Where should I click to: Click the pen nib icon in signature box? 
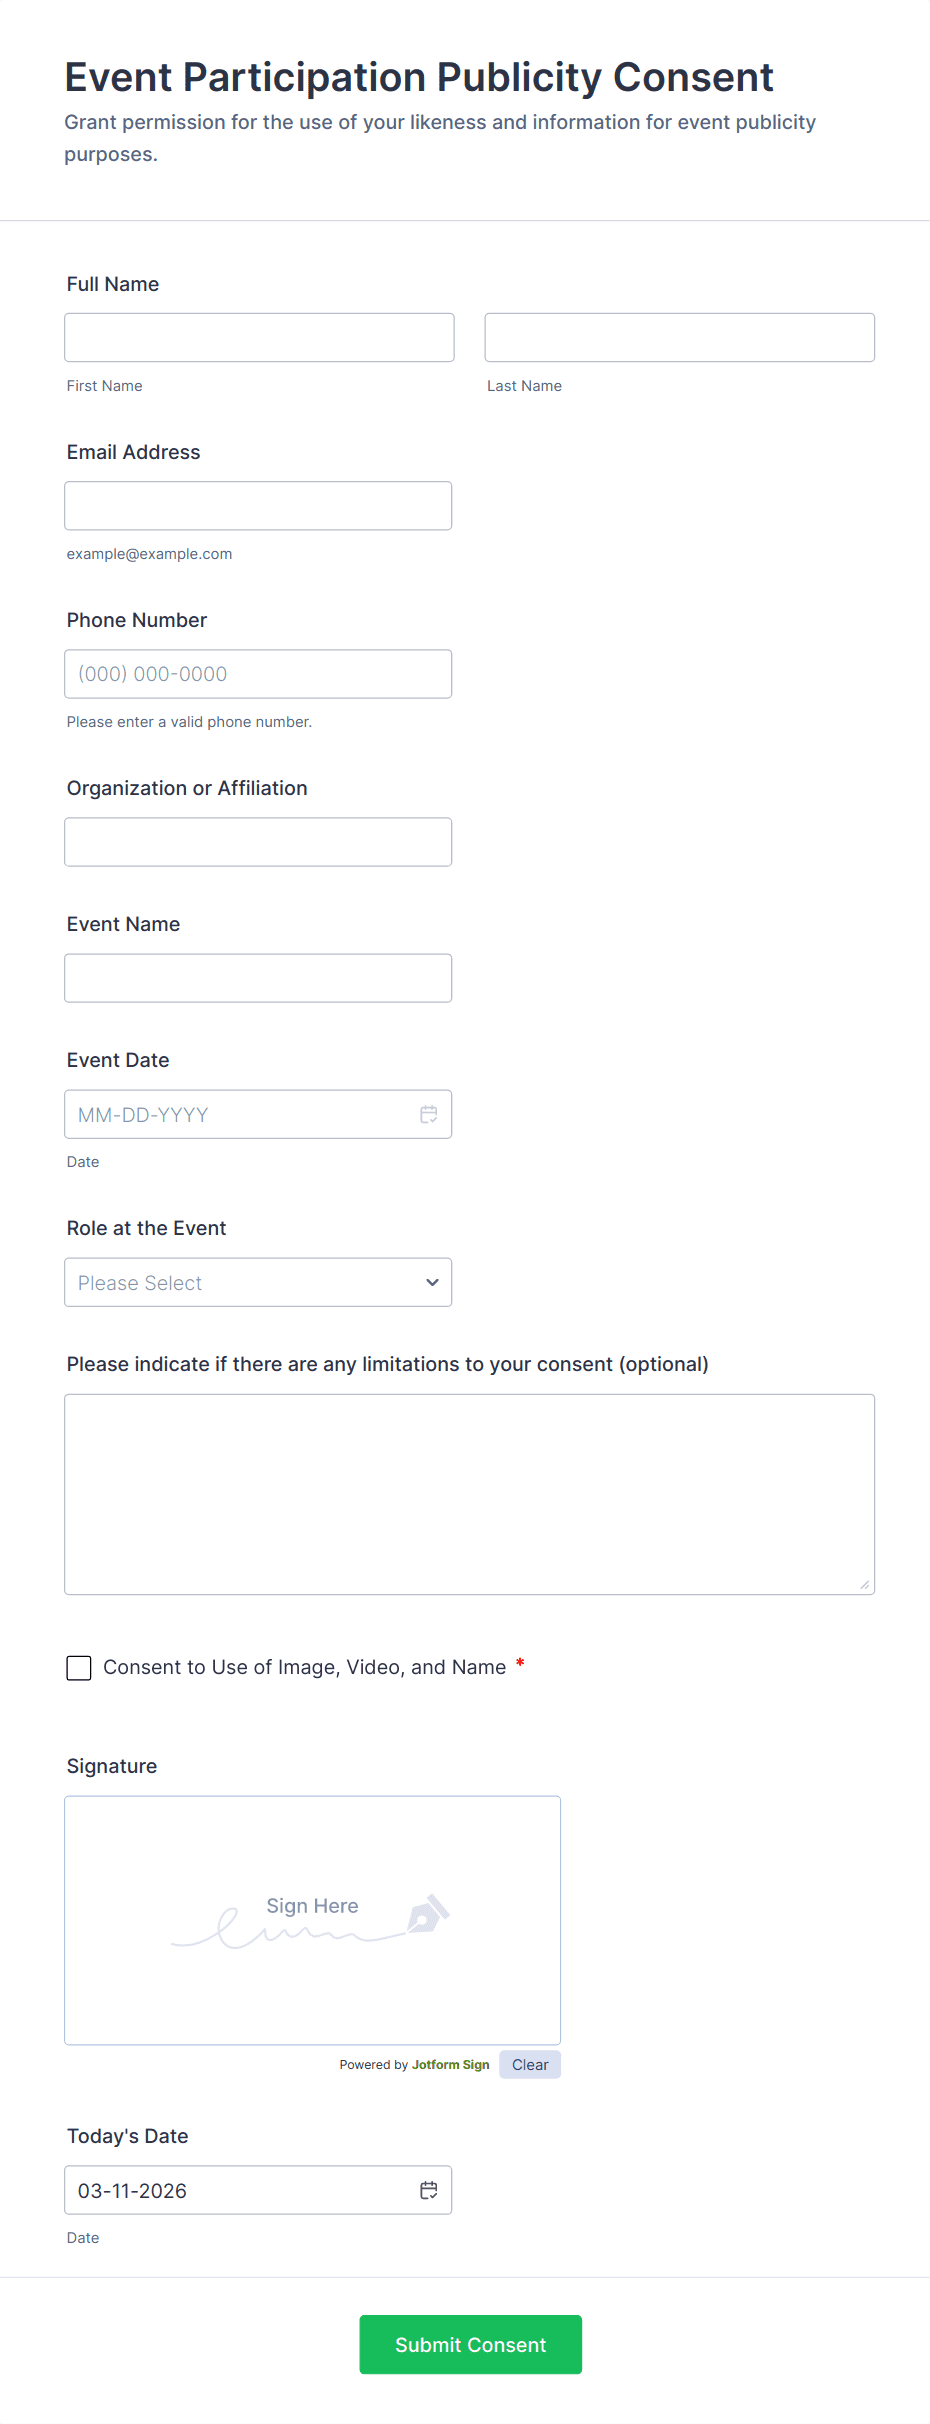(x=427, y=1914)
